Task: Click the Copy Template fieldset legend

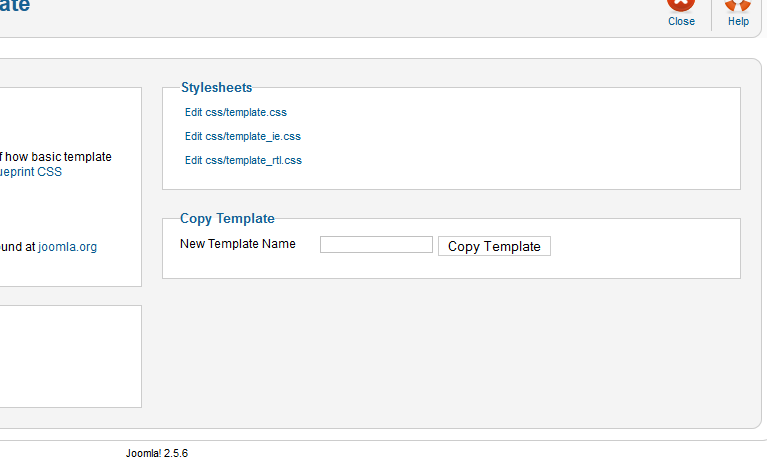Action: tap(227, 219)
